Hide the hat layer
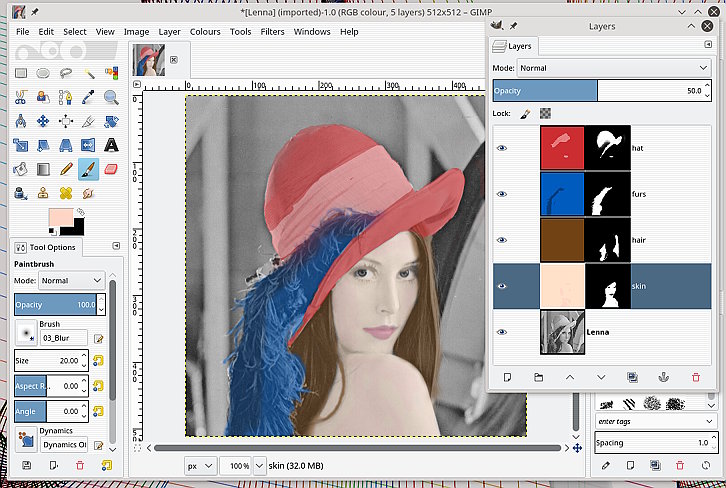The image size is (726, 488). (x=501, y=148)
